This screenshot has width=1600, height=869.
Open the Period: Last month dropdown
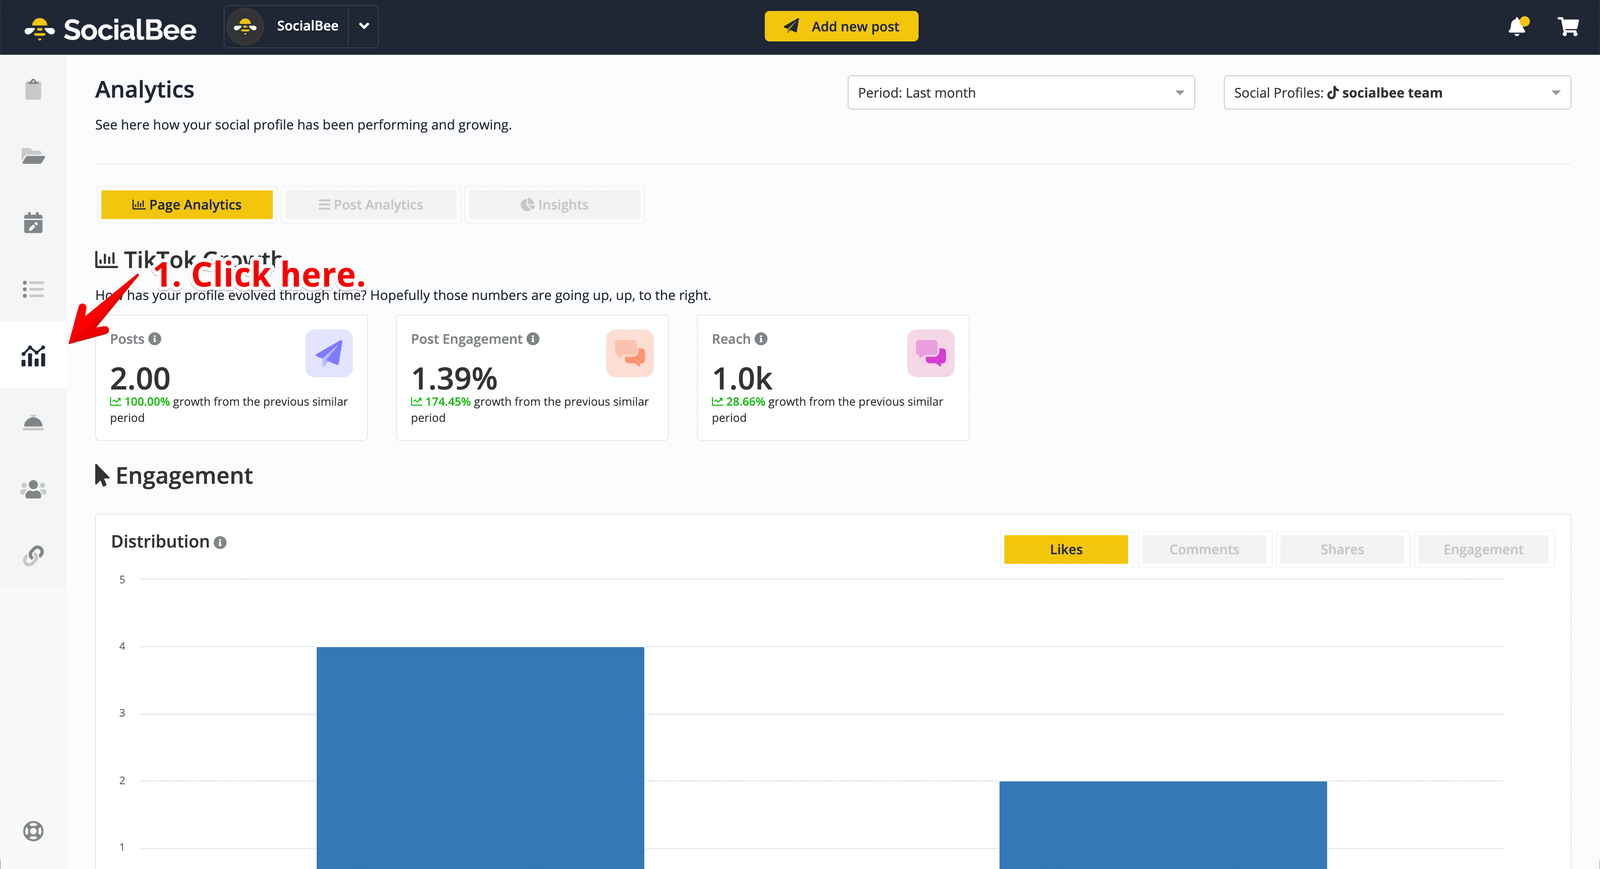(1021, 92)
